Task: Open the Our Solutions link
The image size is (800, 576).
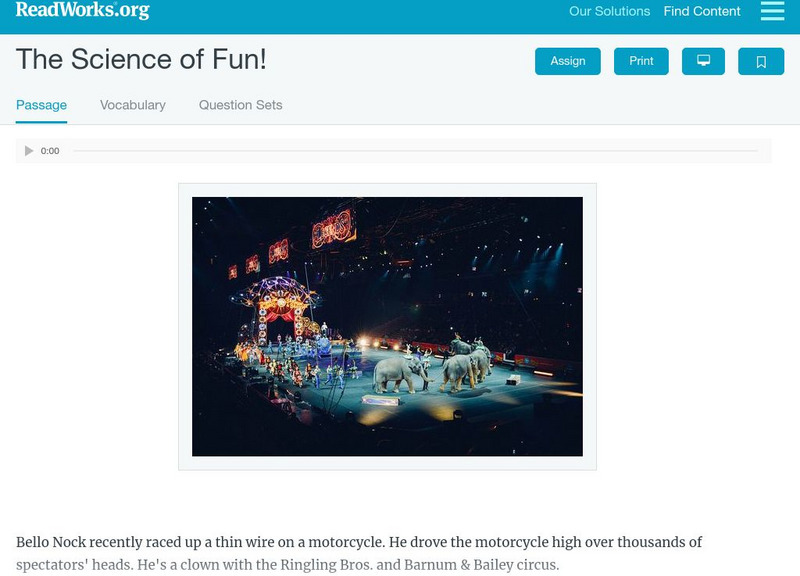Action: point(609,12)
